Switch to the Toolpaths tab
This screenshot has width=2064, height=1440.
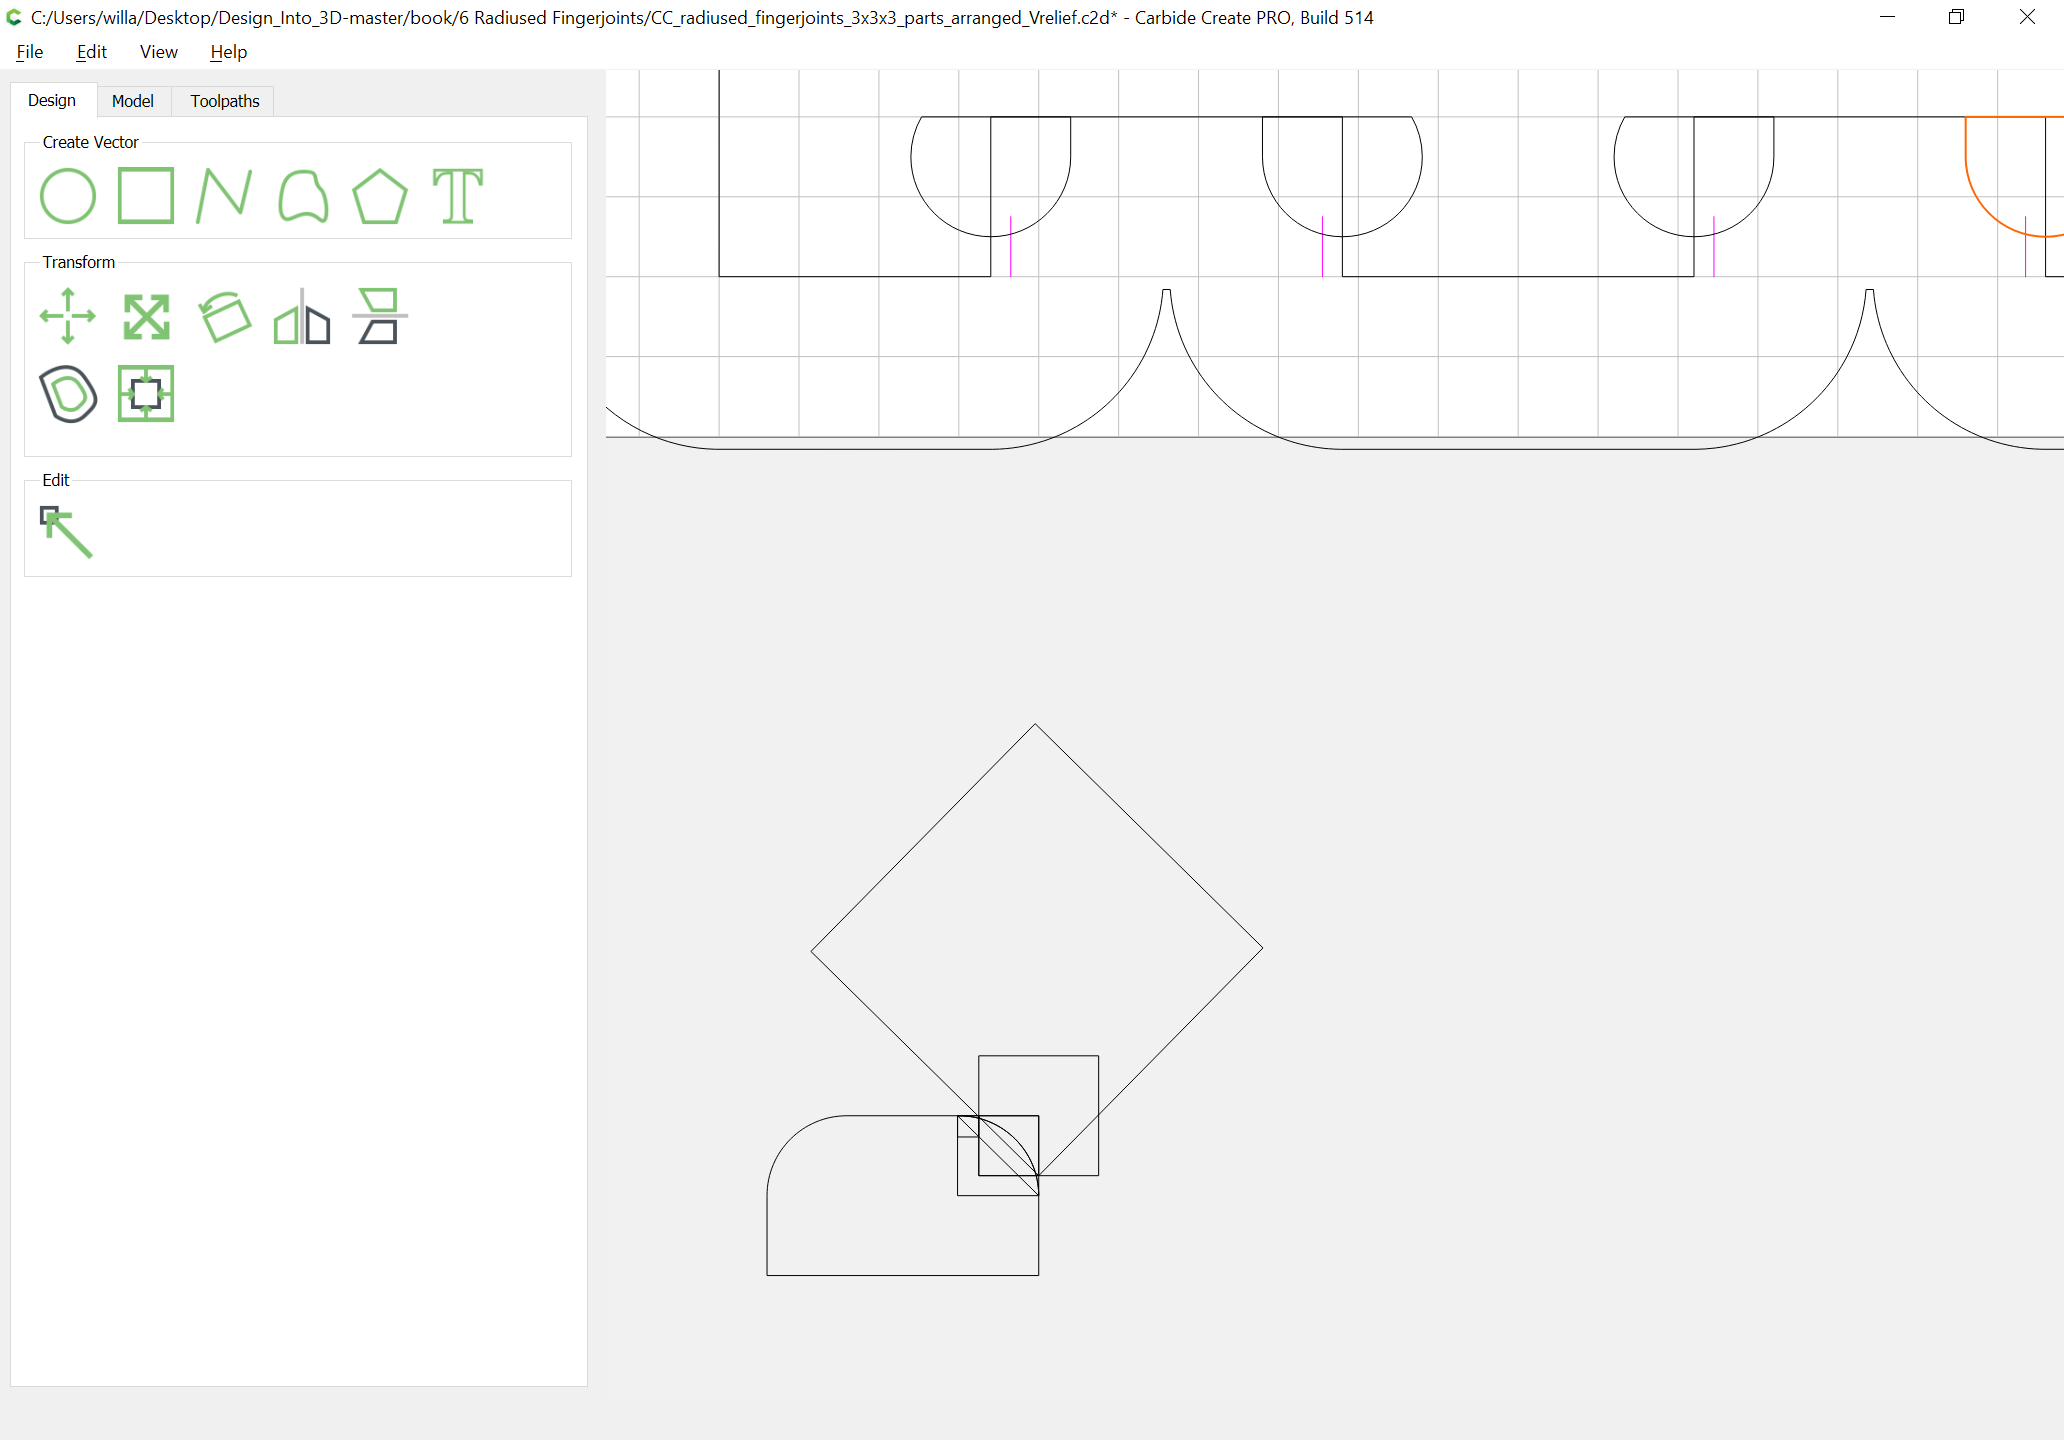(x=225, y=101)
